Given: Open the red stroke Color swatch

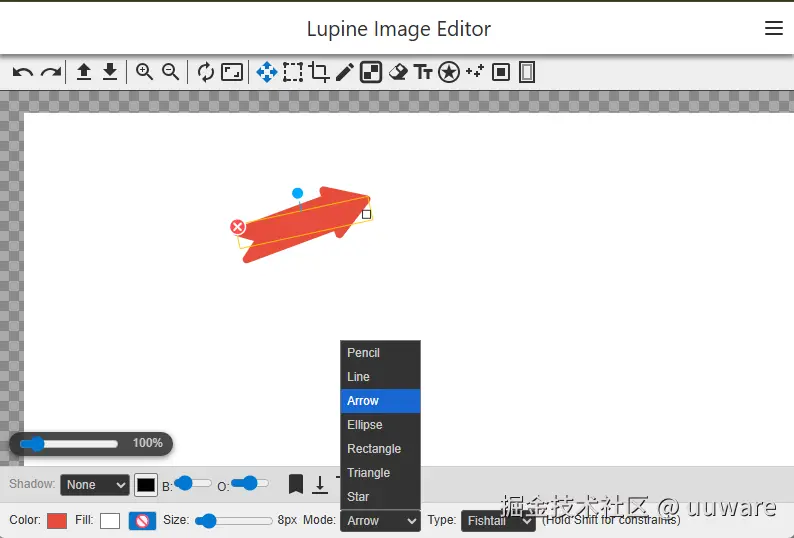Looking at the screenshot, I should tap(57, 521).
